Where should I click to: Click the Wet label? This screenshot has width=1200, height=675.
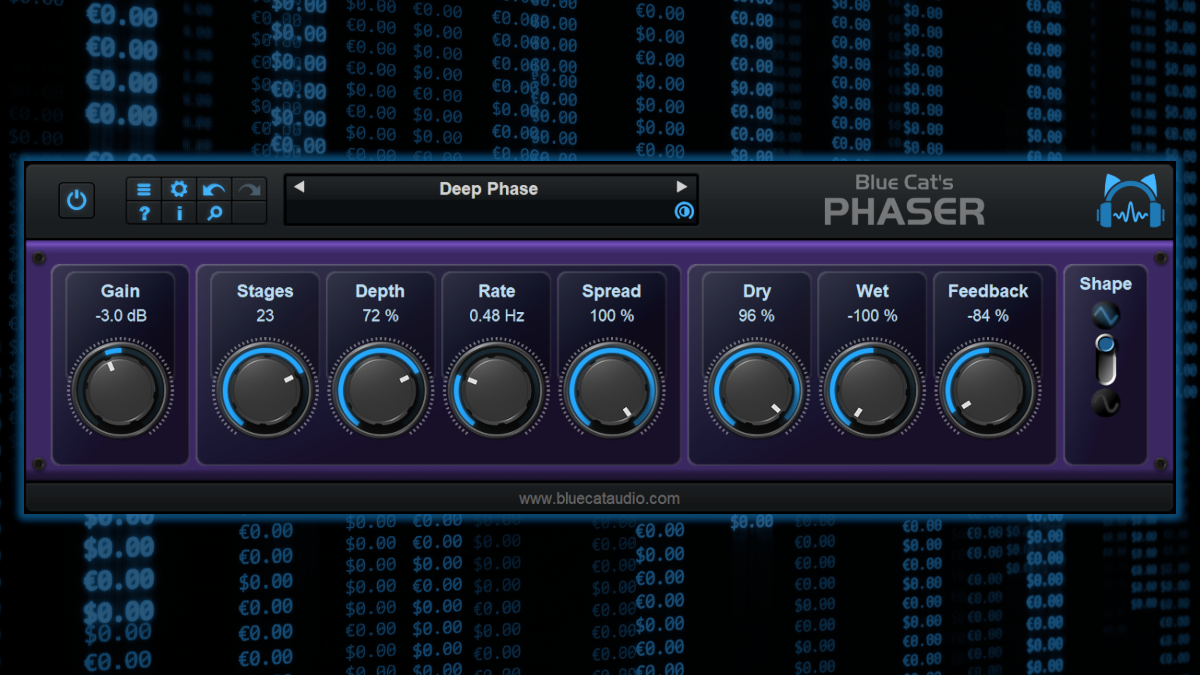pos(873,291)
